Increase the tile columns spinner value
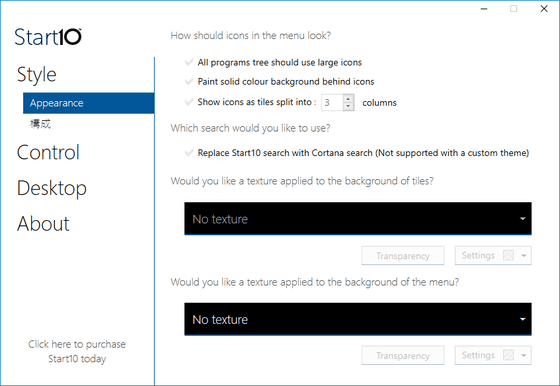560x386 pixels. pyautogui.click(x=348, y=99)
